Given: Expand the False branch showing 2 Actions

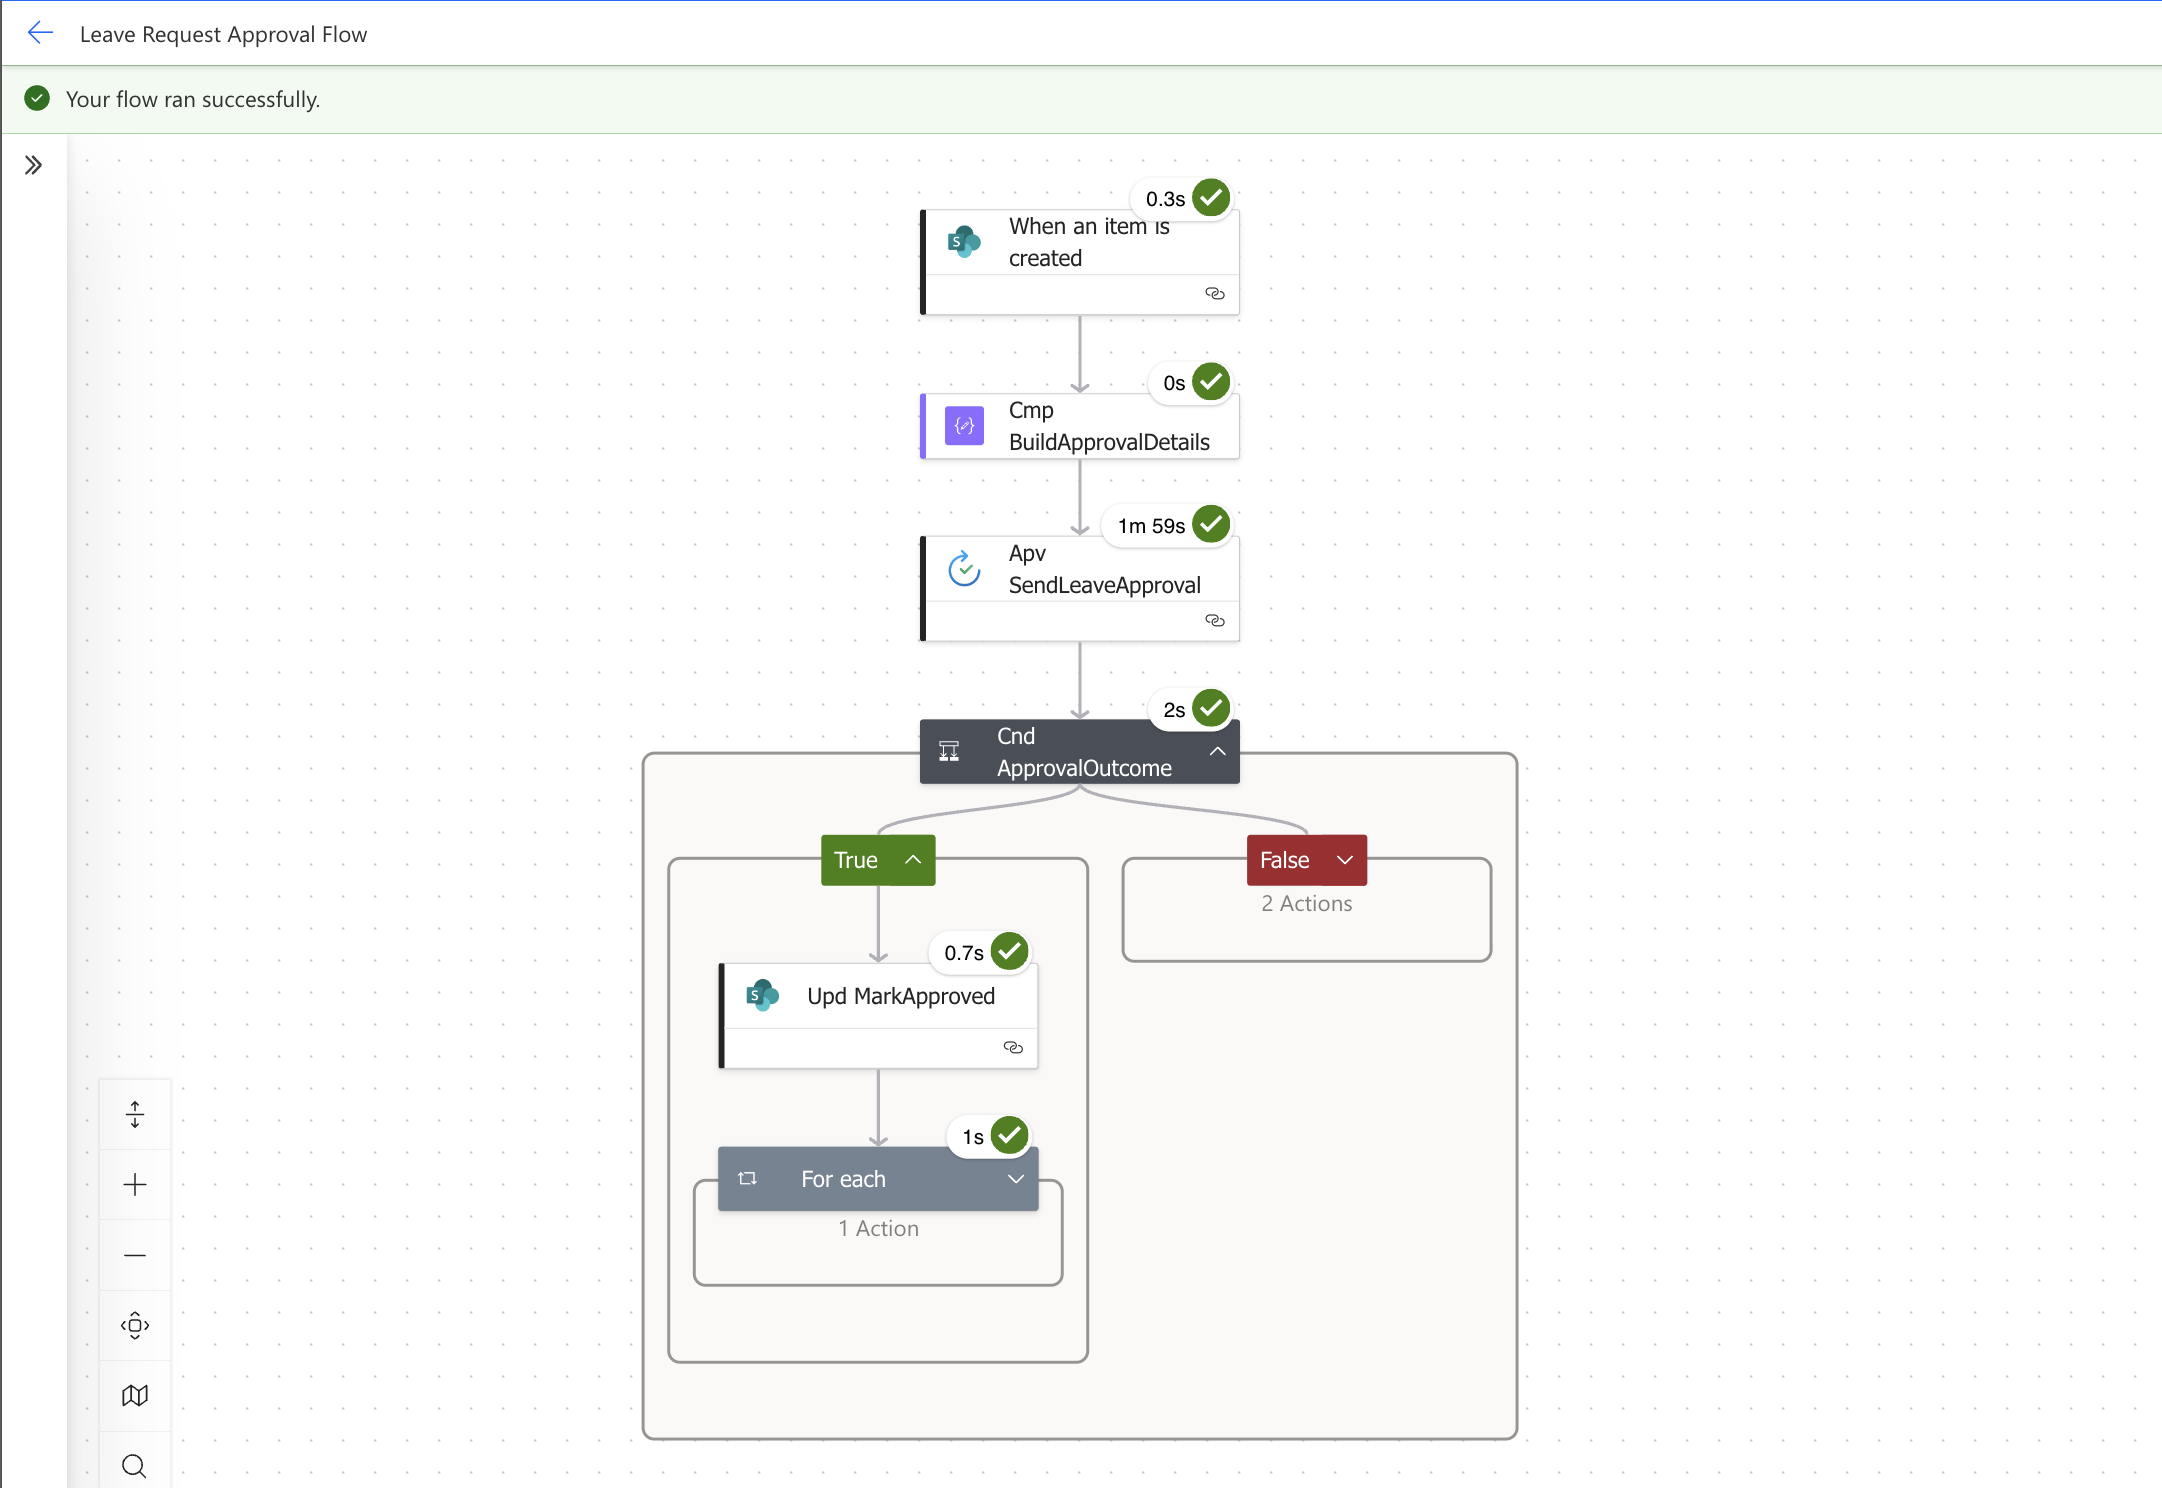Looking at the screenshot, I should (1345, 860).
